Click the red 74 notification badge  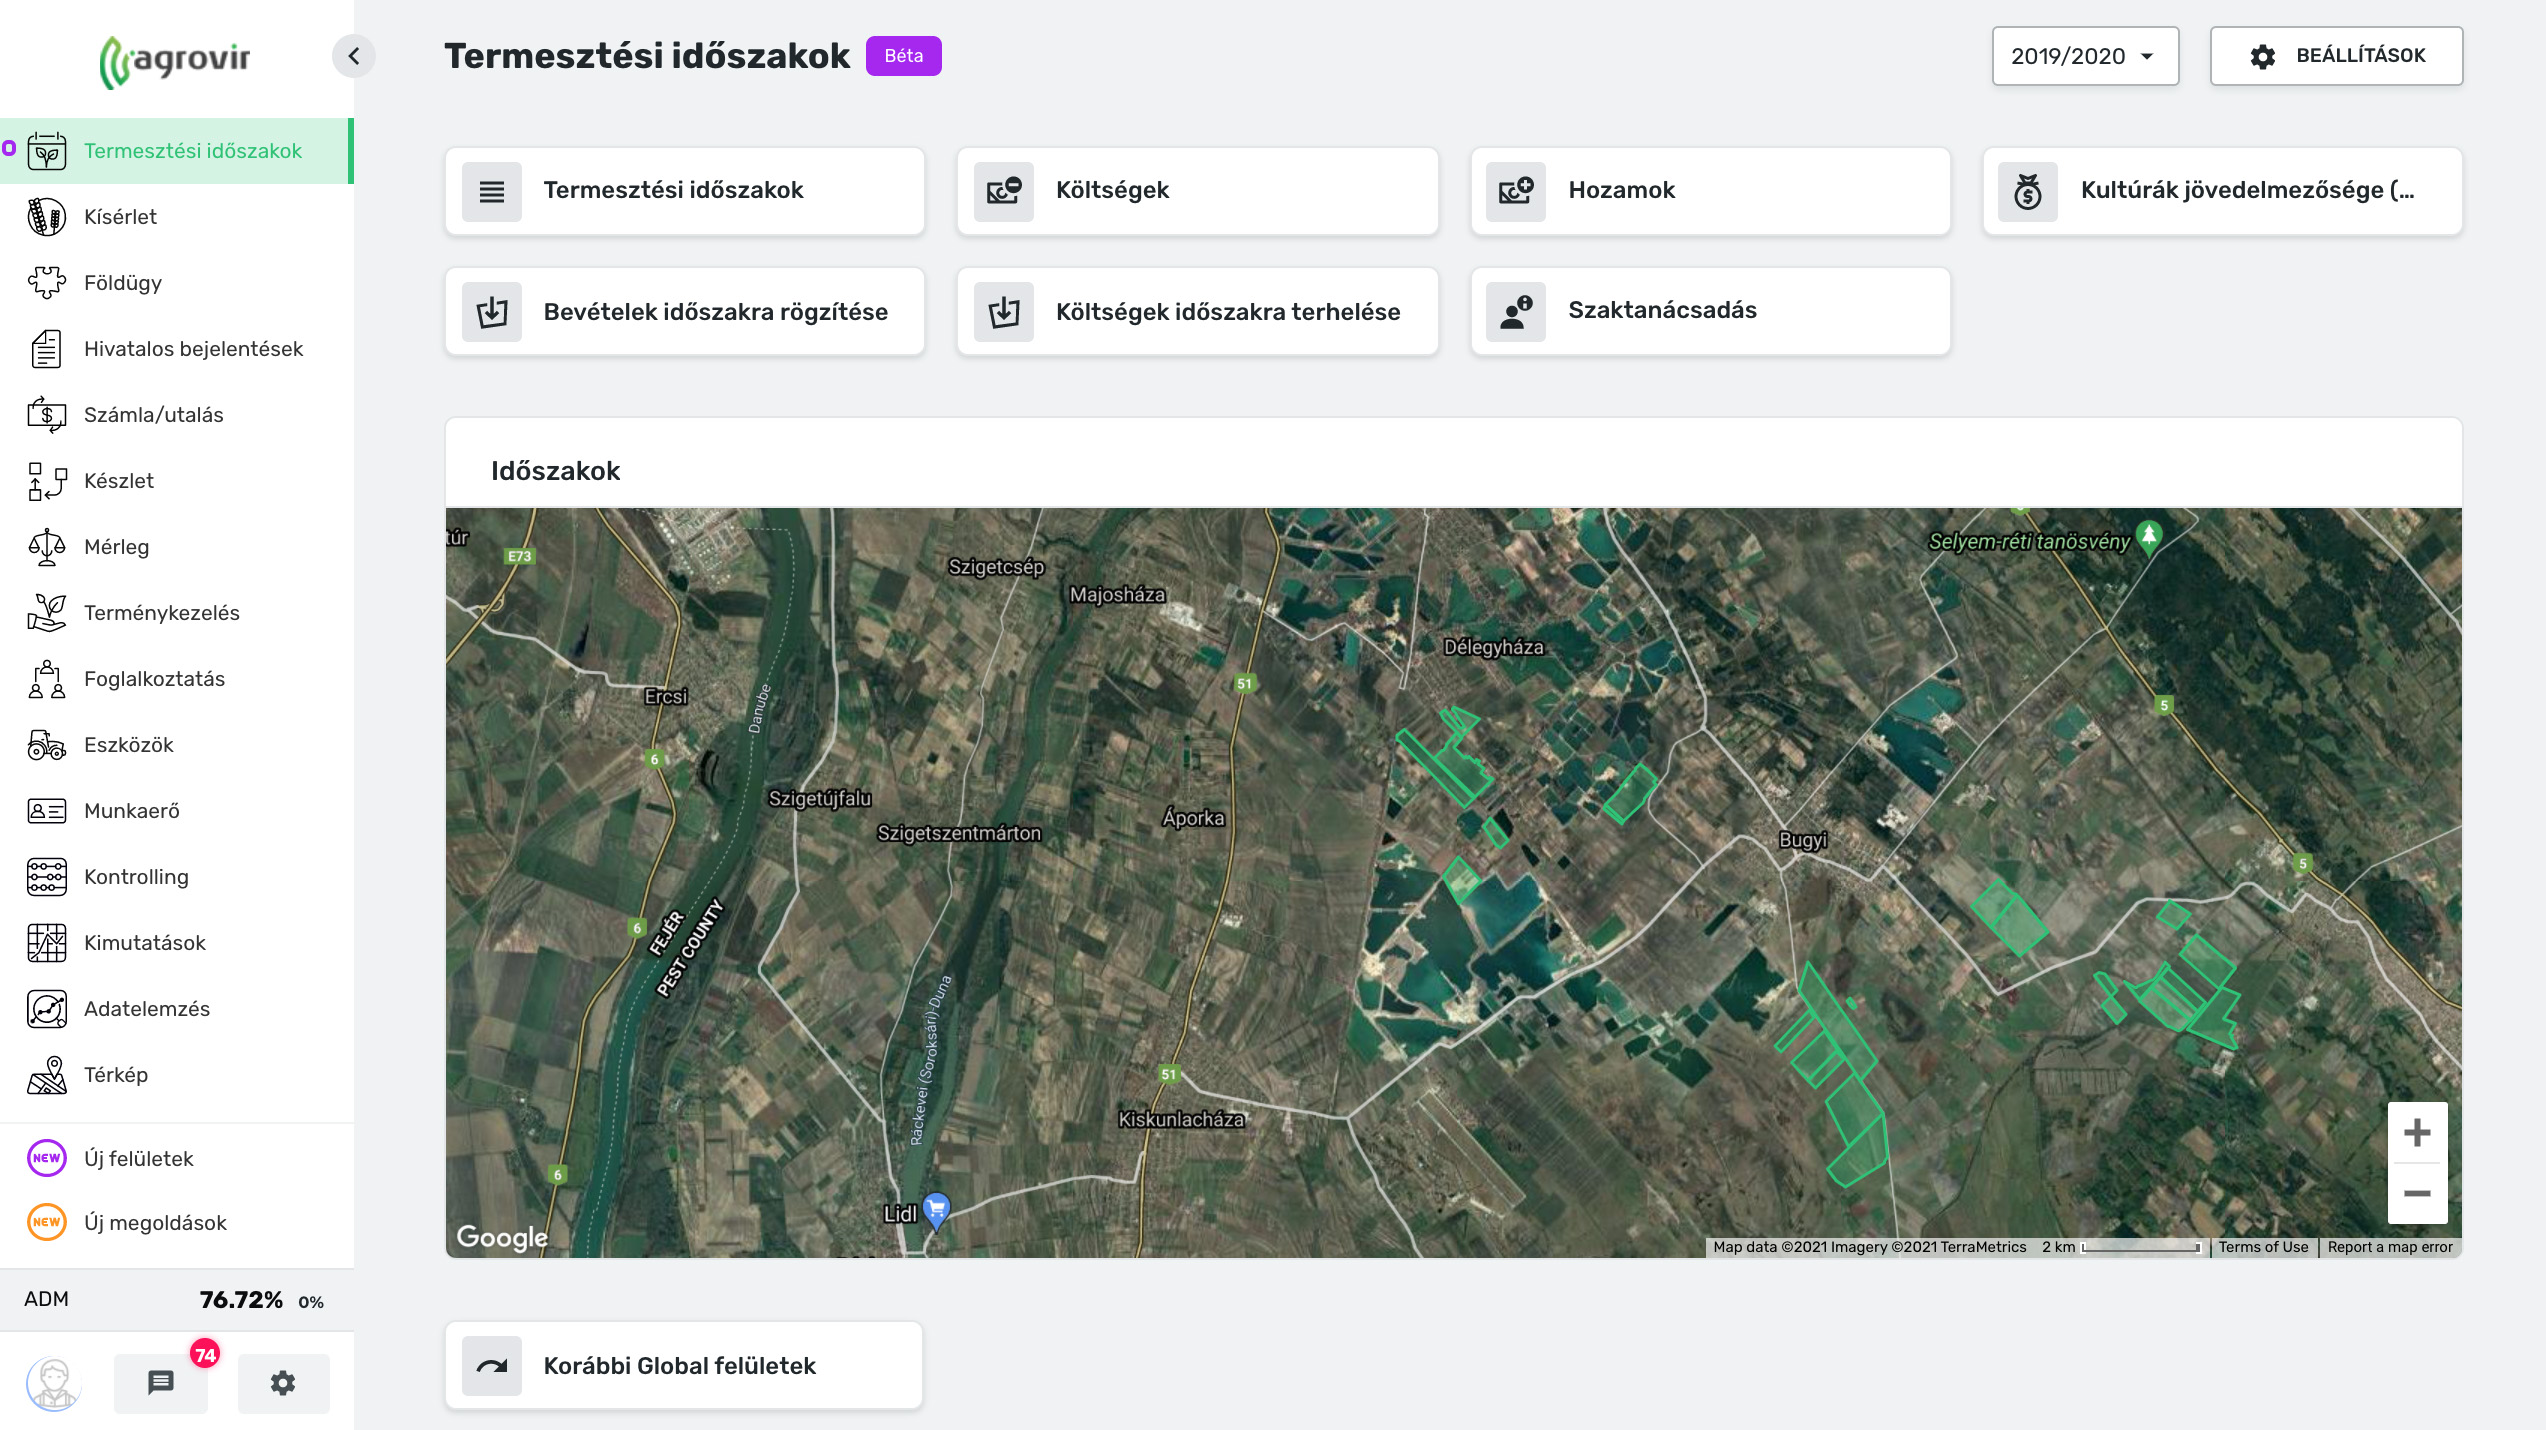(205, 1355)
